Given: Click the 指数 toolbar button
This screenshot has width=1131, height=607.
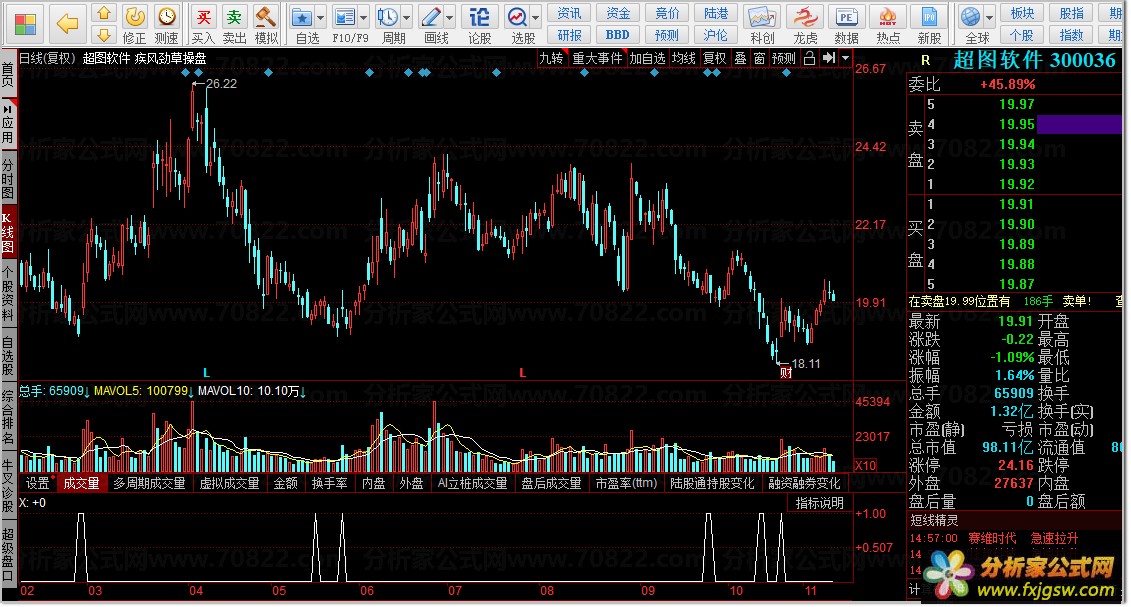Looking at the screenshot, I should click(1071, 35).
